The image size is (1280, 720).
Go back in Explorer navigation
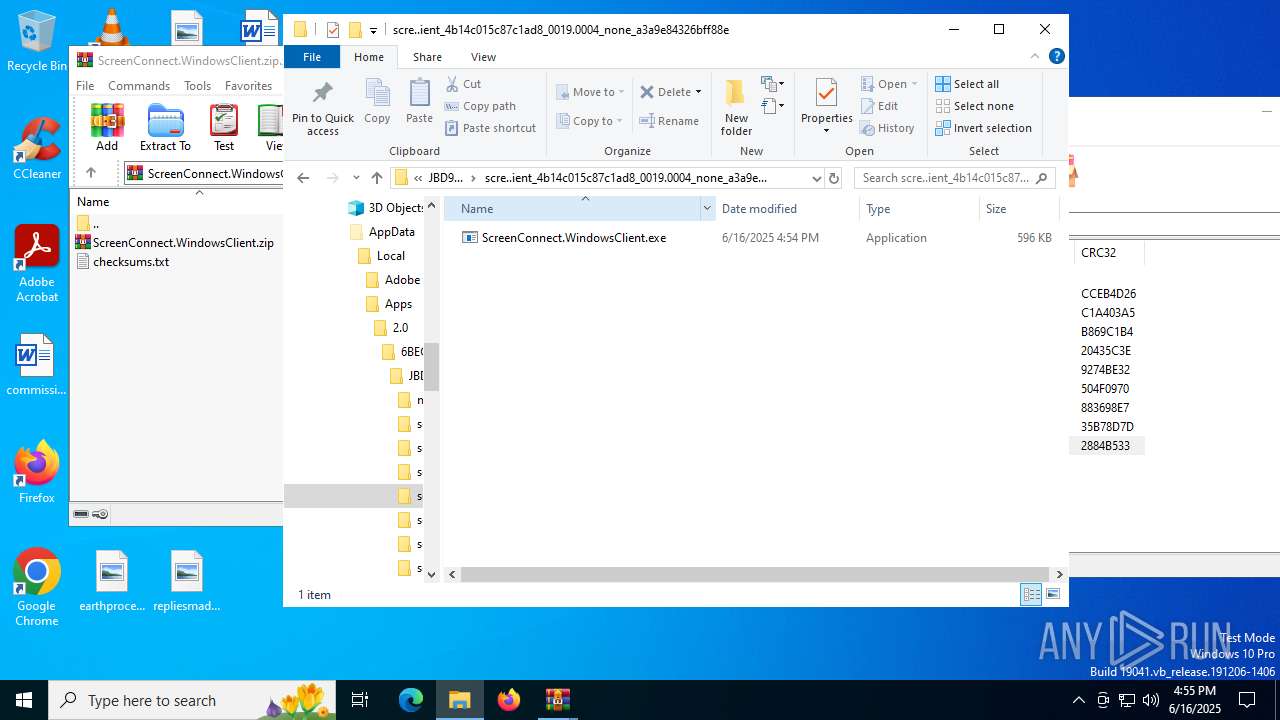coord(303,178)
